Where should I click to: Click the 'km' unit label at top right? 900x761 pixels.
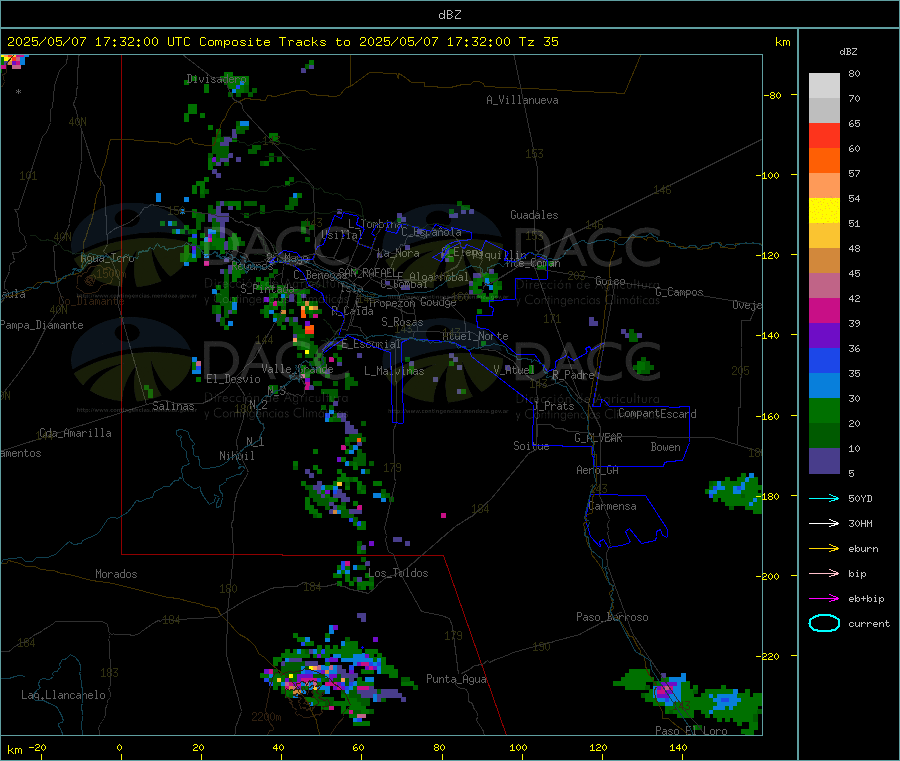pyautogui.click(x=782, y=42)
